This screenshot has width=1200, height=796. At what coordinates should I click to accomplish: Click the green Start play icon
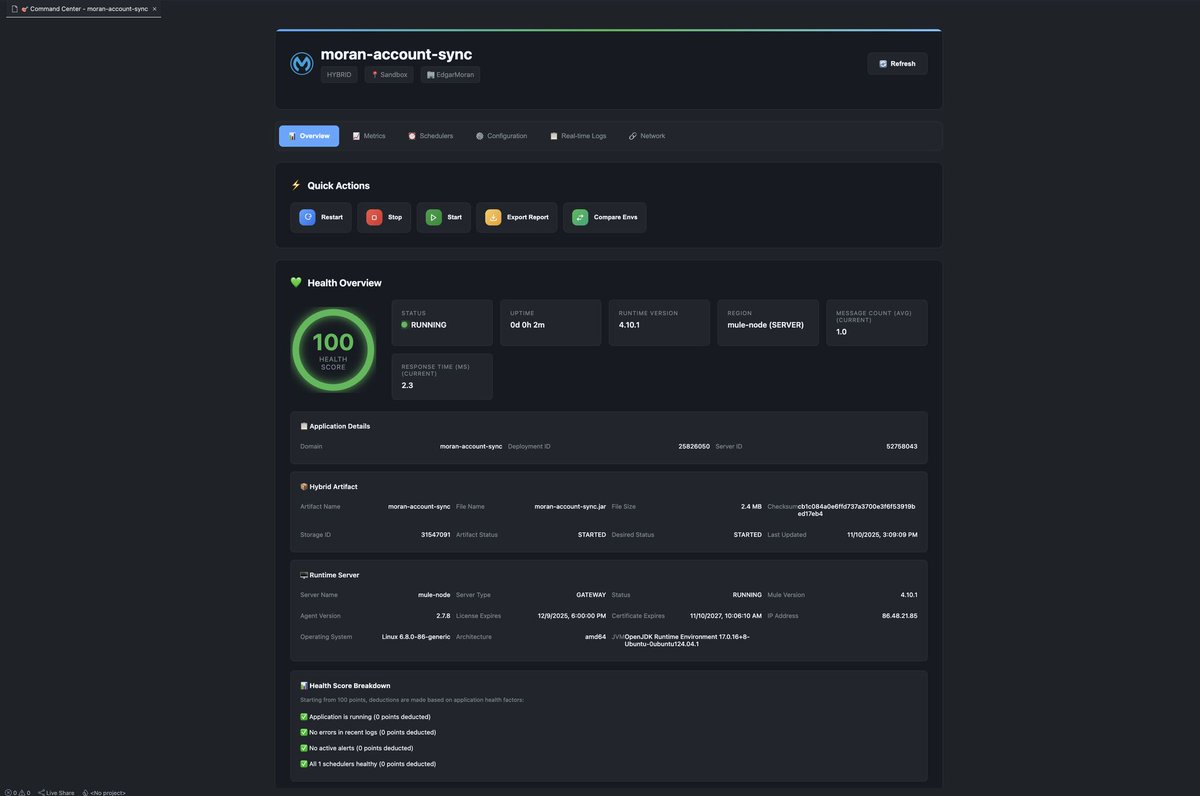pos(433,217)
